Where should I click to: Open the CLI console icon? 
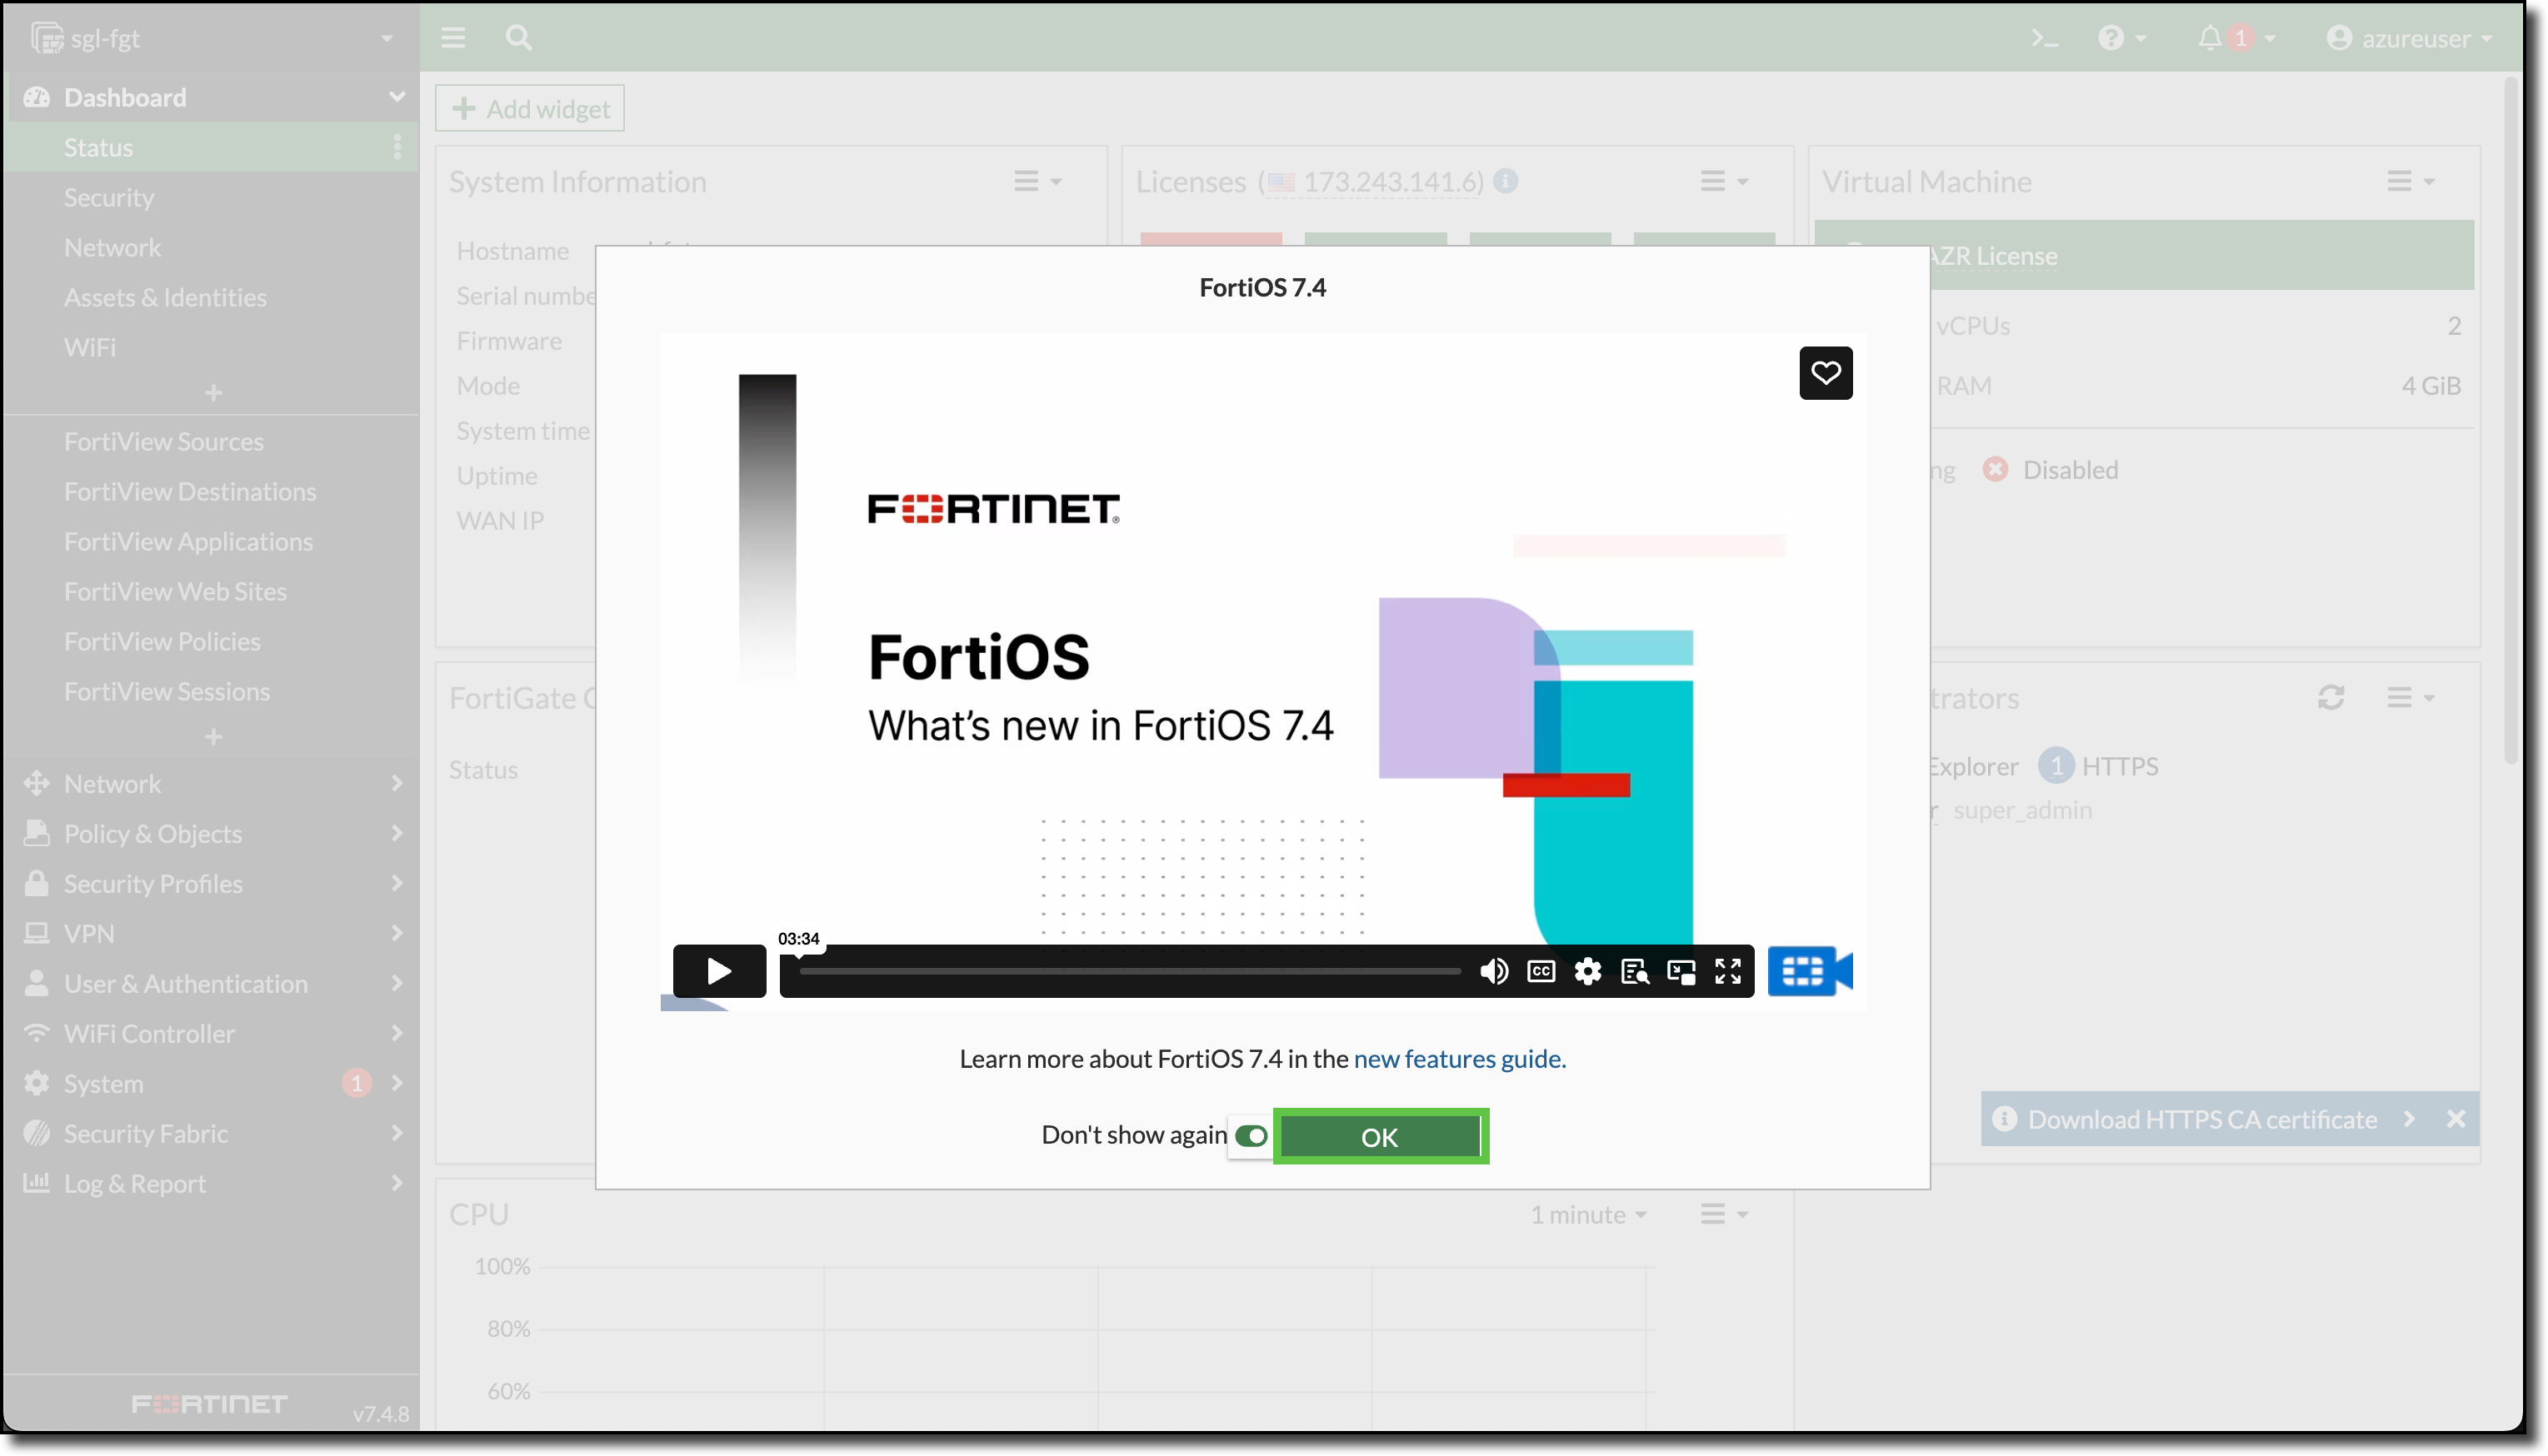click(x=2044, y=38)
